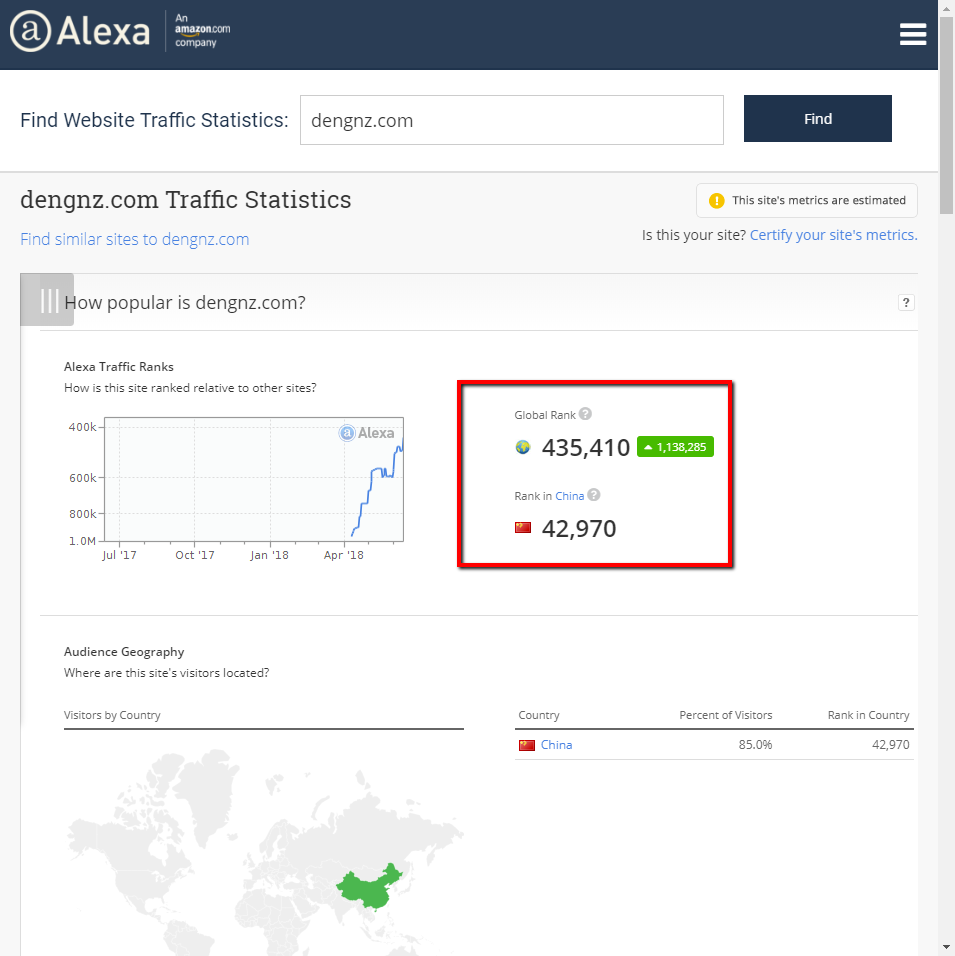Click the Alexa traffic rank chart
The width and height of the screenshot is (955, 956).
tap(254, 479)
